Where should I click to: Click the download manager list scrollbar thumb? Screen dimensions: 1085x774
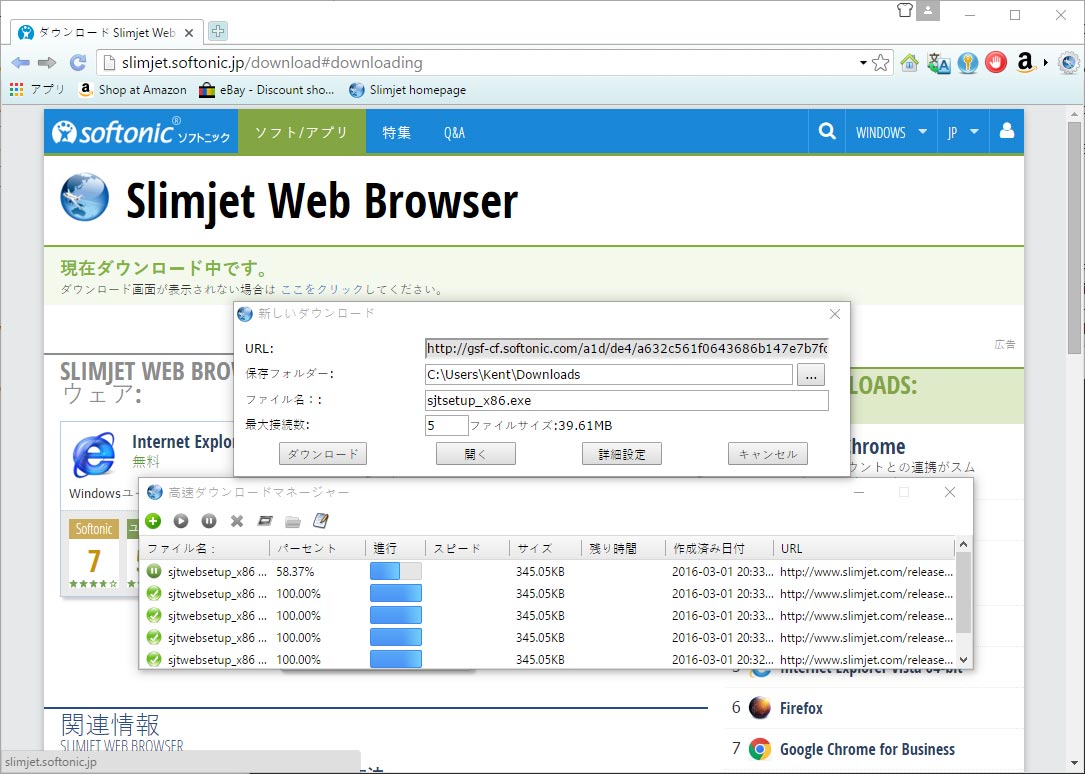[963, 592]
